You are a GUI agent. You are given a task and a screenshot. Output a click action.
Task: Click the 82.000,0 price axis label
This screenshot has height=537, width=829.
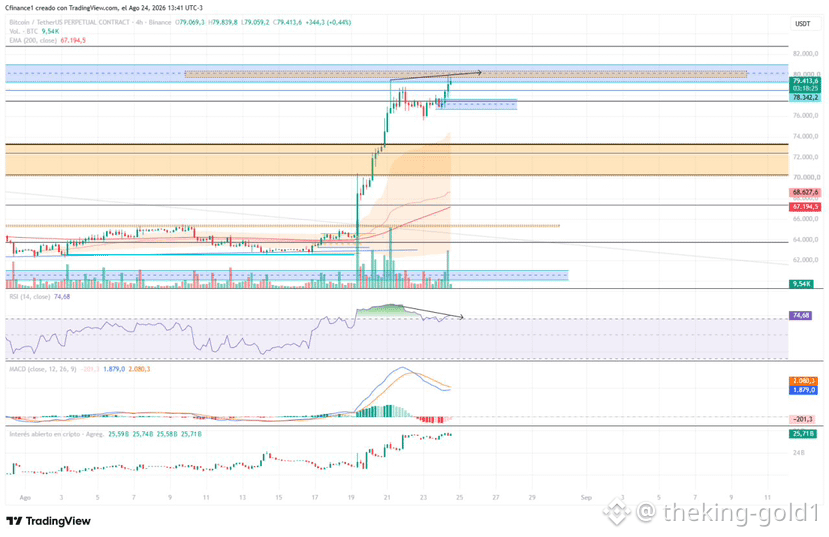(x=806, y=54)
